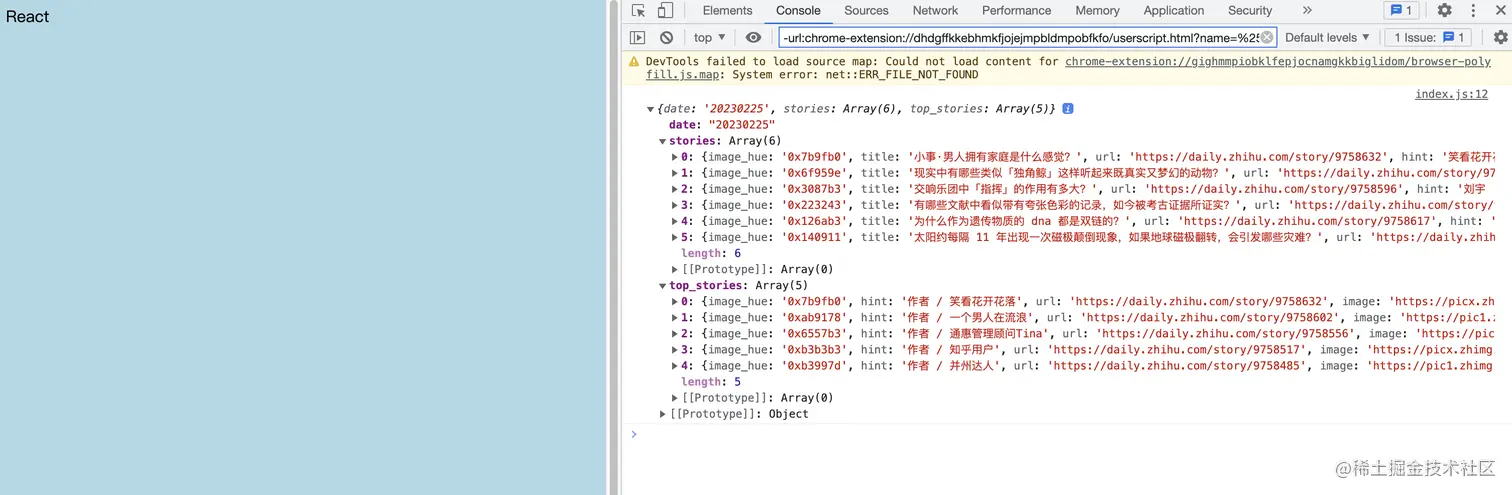Click the date "20230225" property value
1512x495 pixels.
[x=742, y=125]
